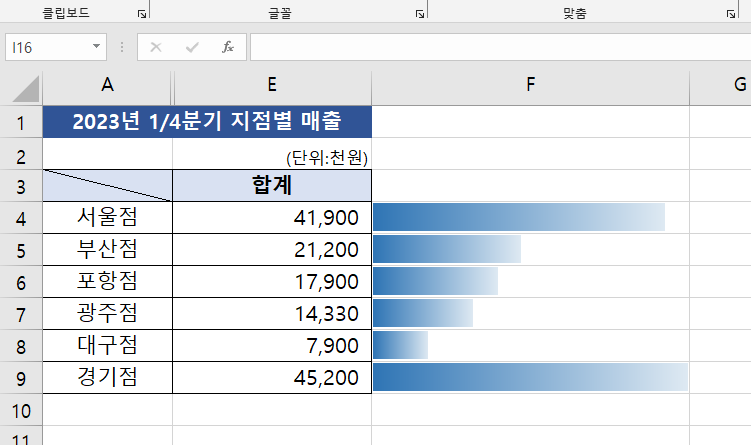The image size is (751, 445).
Task: Select row 9 header
Action: coord(21,378)
